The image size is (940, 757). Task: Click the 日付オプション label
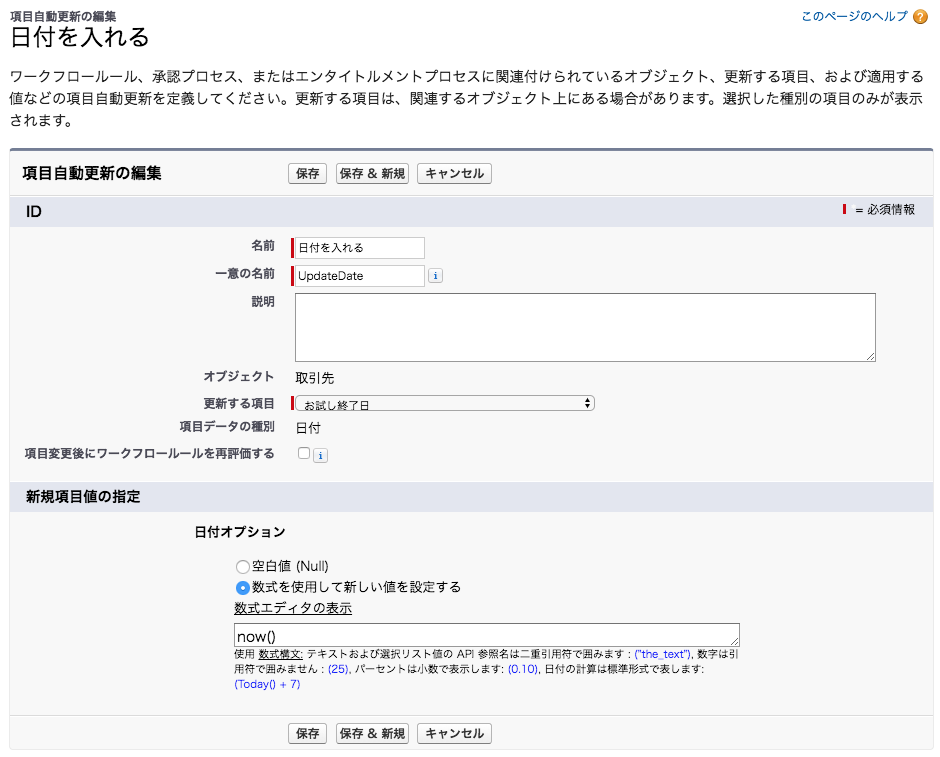coord(240,532)
